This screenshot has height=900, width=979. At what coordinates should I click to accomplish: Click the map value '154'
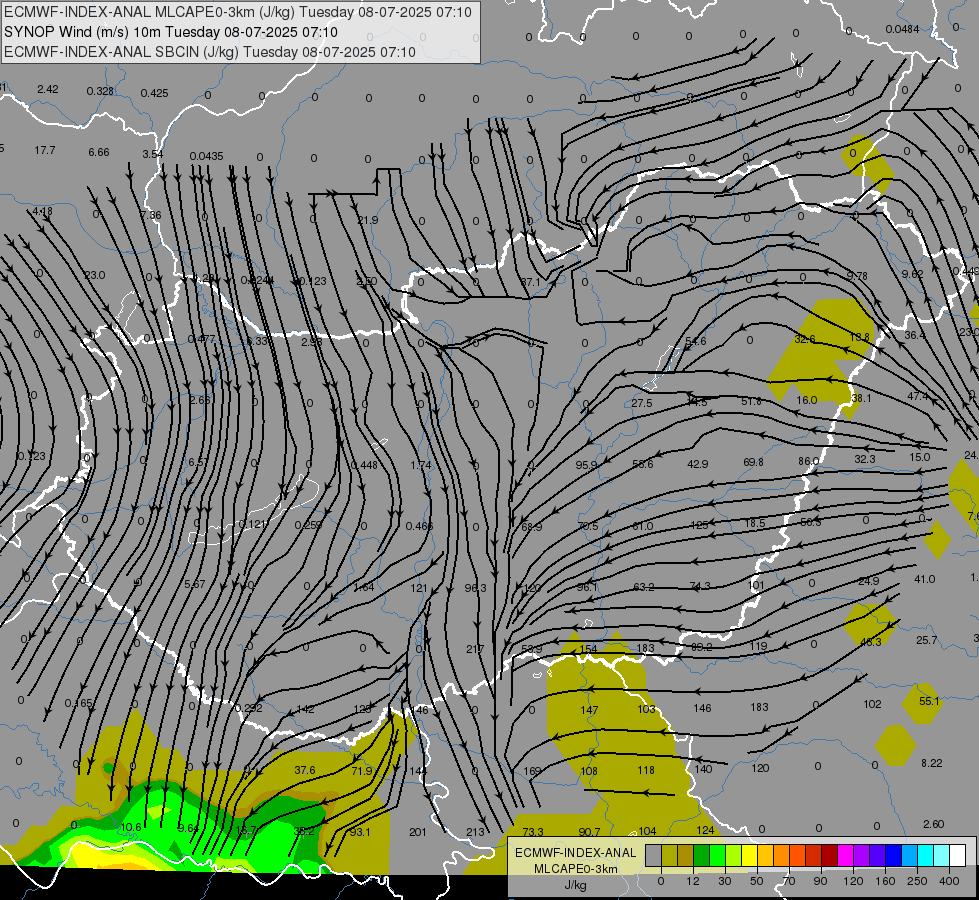[x=589, y=649]
